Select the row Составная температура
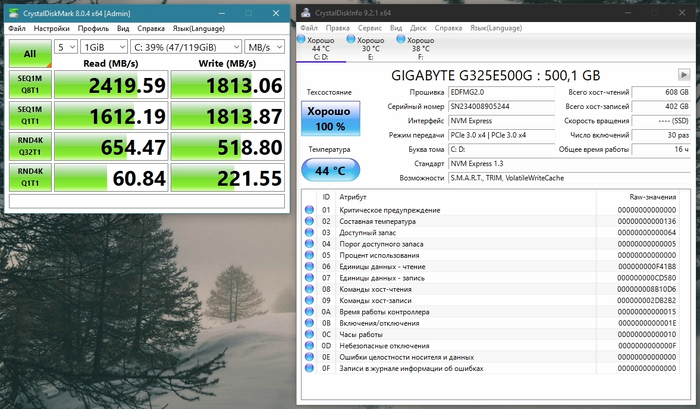This screenshot has height=409, width=700. (491, 221)
